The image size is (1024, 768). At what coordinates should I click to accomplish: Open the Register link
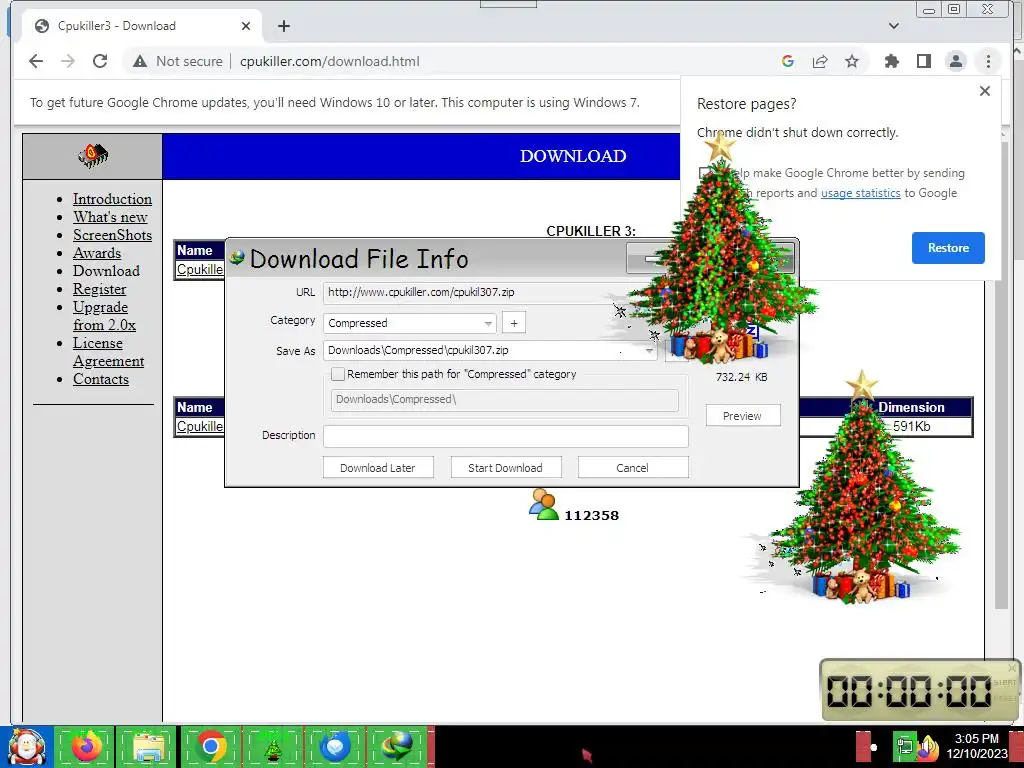tap(99, 289)
